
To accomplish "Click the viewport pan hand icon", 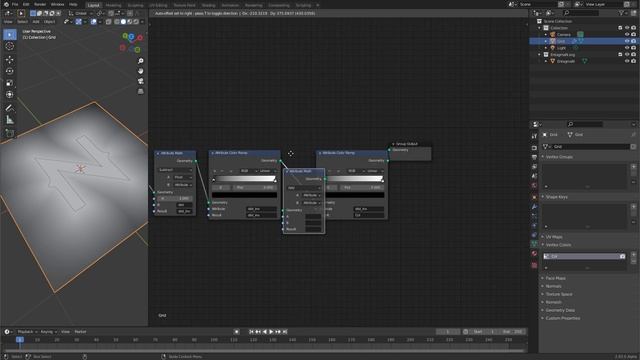I will point(141,71).
